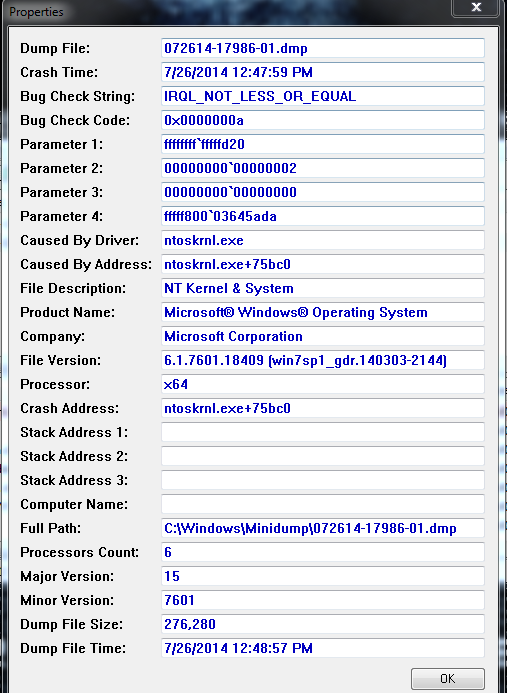Select the Caused By Driver field
This screenshot has width=507, height=693.
323,240
